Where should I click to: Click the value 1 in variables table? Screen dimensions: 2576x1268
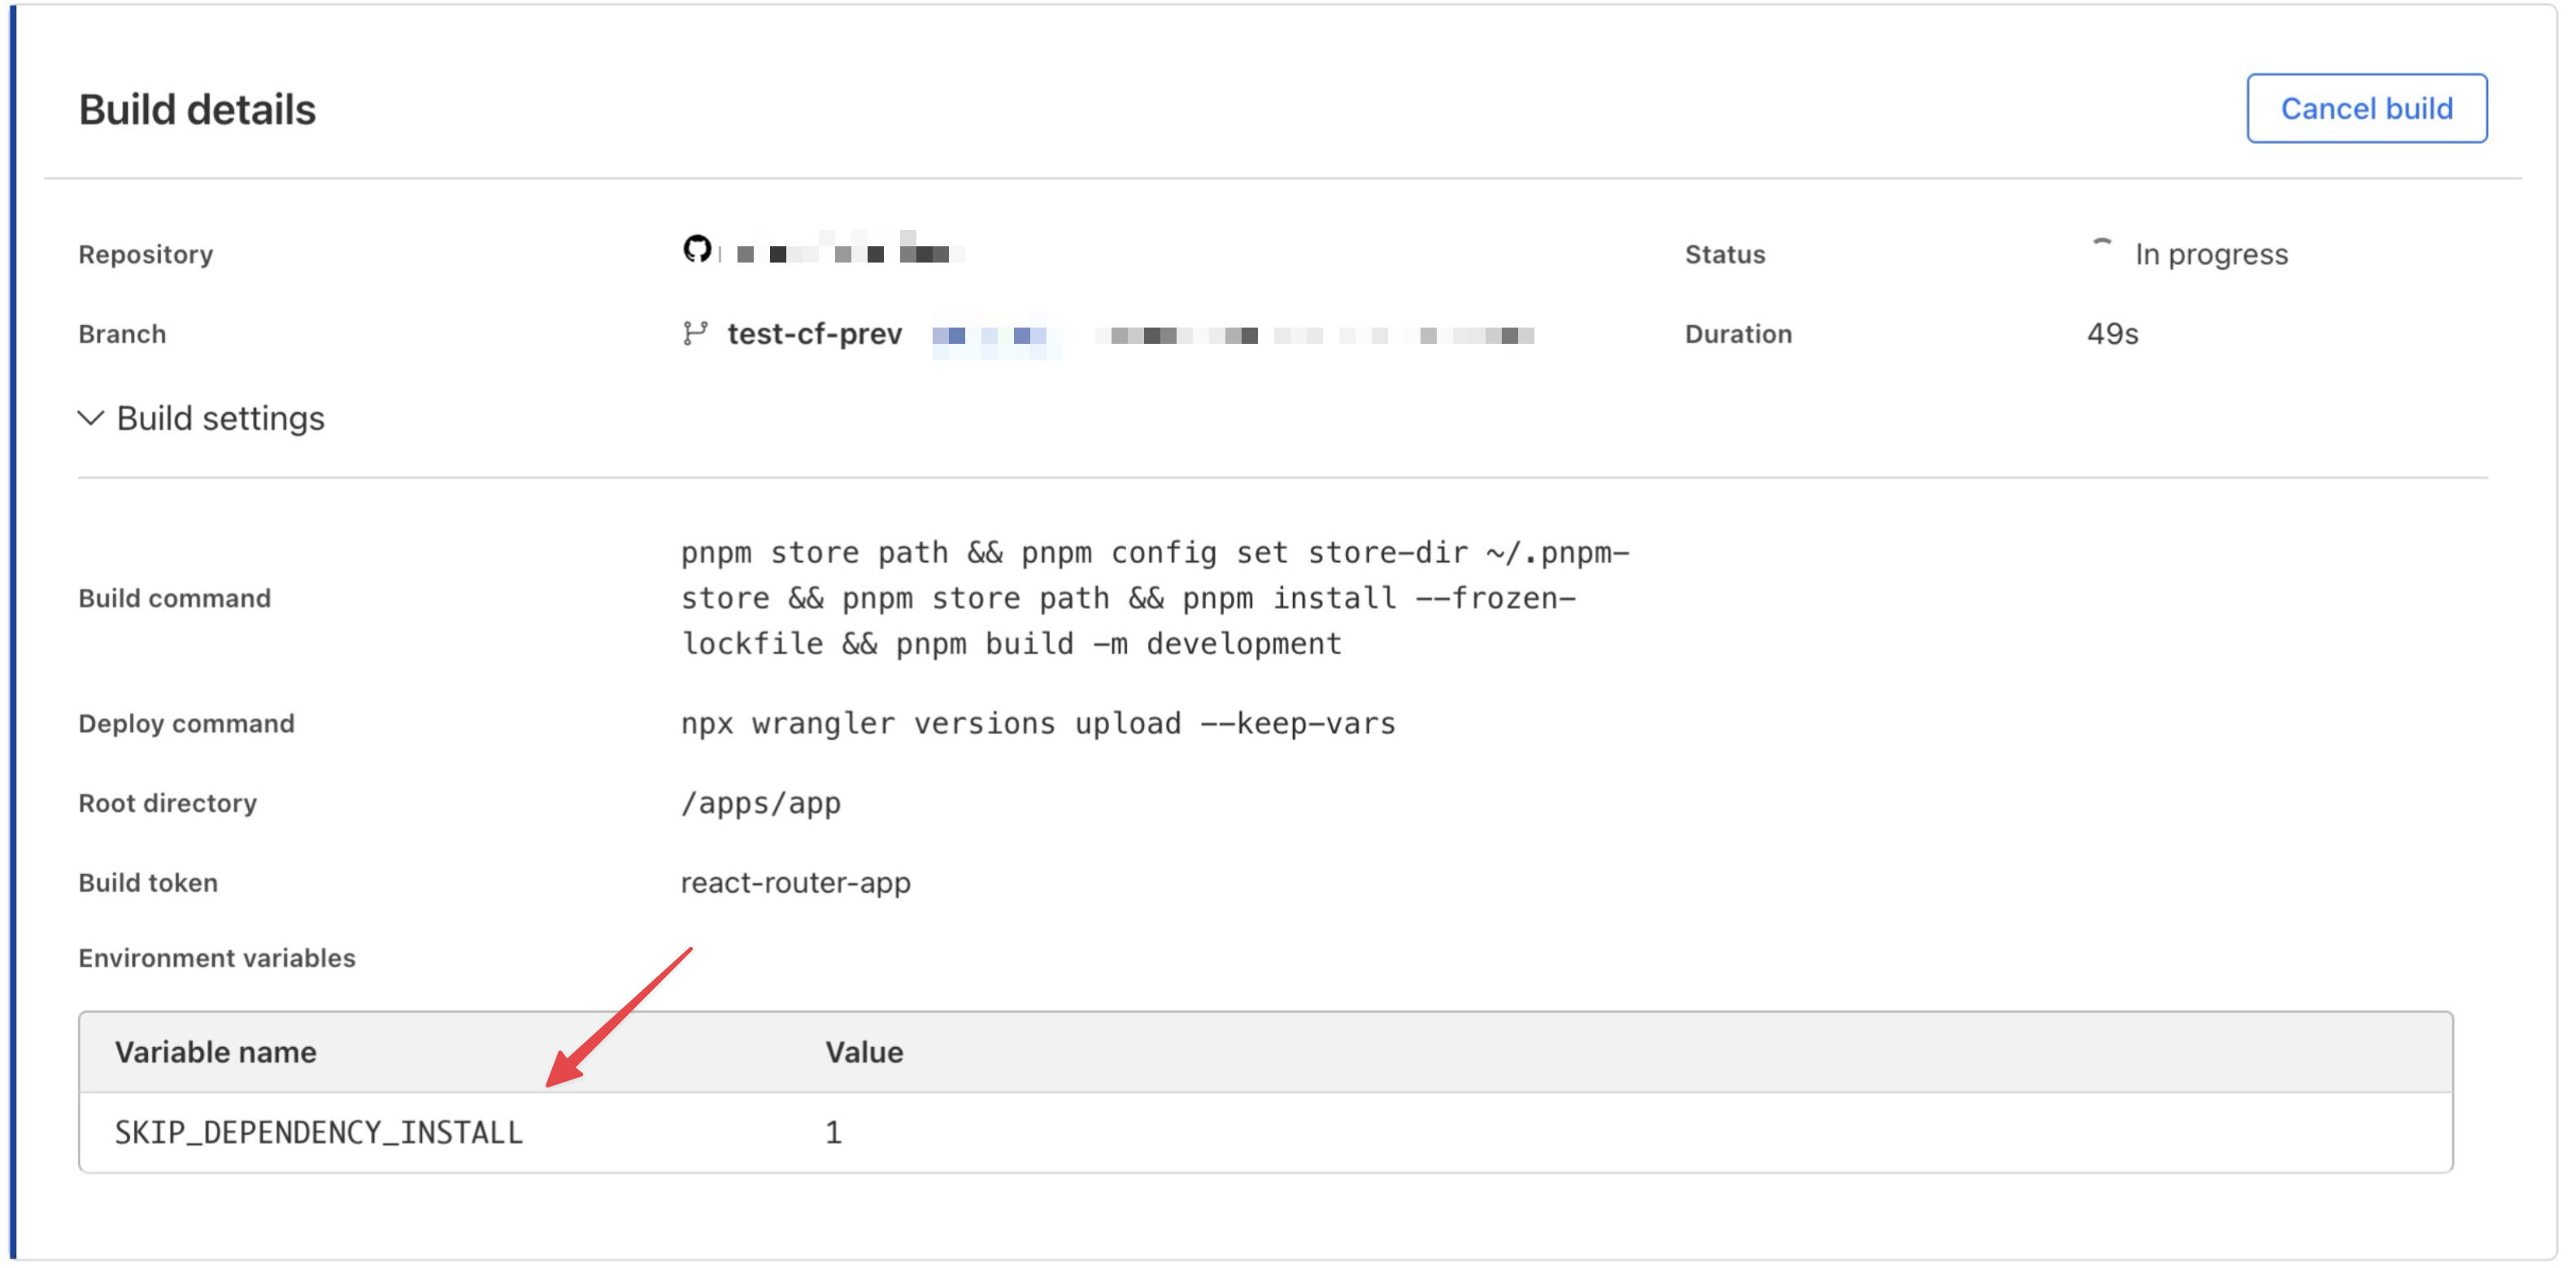coord(833,1132)
